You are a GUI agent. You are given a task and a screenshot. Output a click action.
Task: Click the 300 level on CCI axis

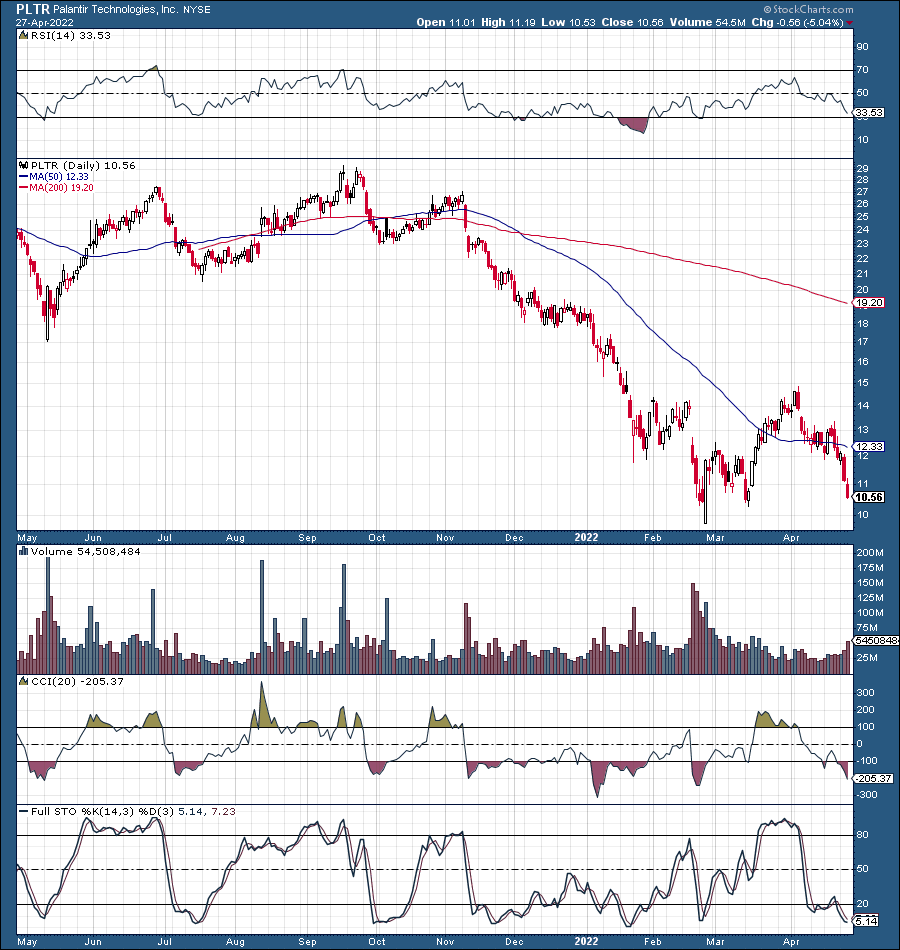865,693
